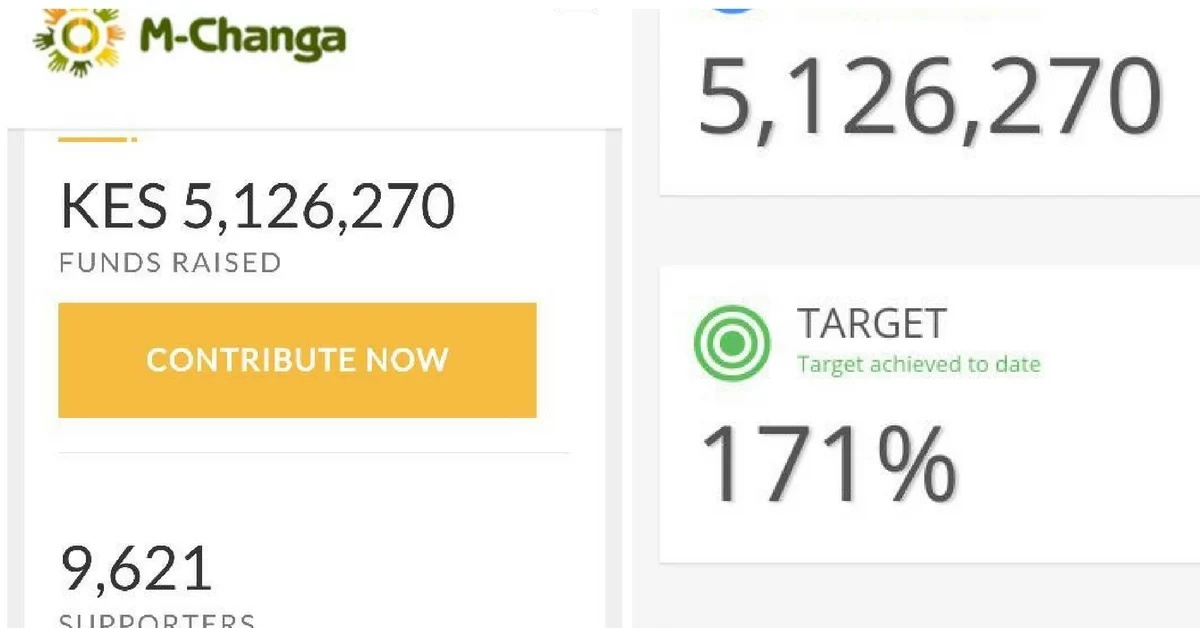Click empty area of the TARGET card
Screen dimensions: 1200x628
[x=1080, y=460]
